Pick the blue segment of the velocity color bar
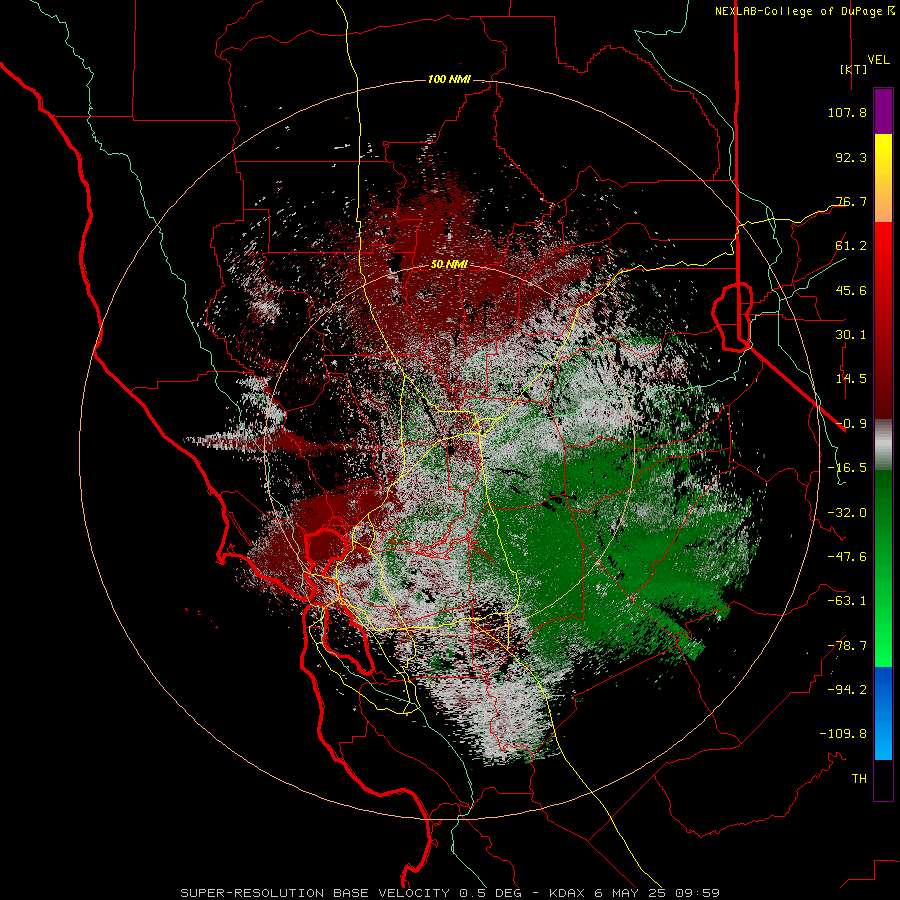This screenshot has width=900, height=900. (x=883, y=713)
